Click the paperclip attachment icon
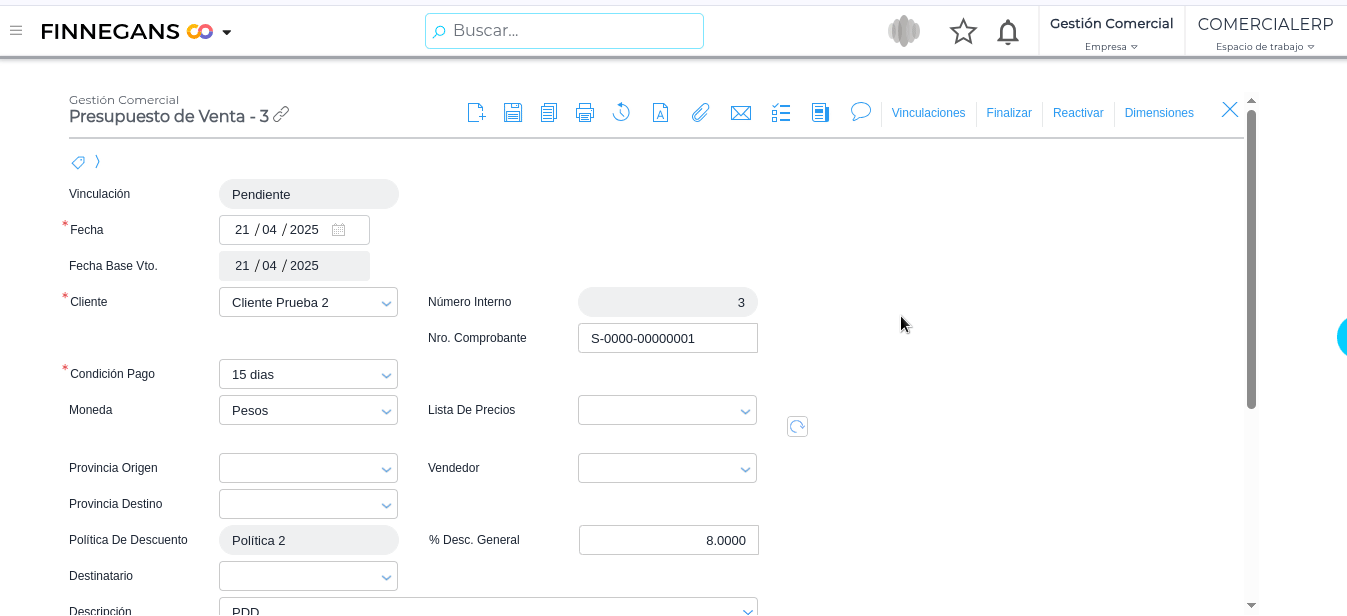Screen dimensions: 1347x616 coord(700,112)
